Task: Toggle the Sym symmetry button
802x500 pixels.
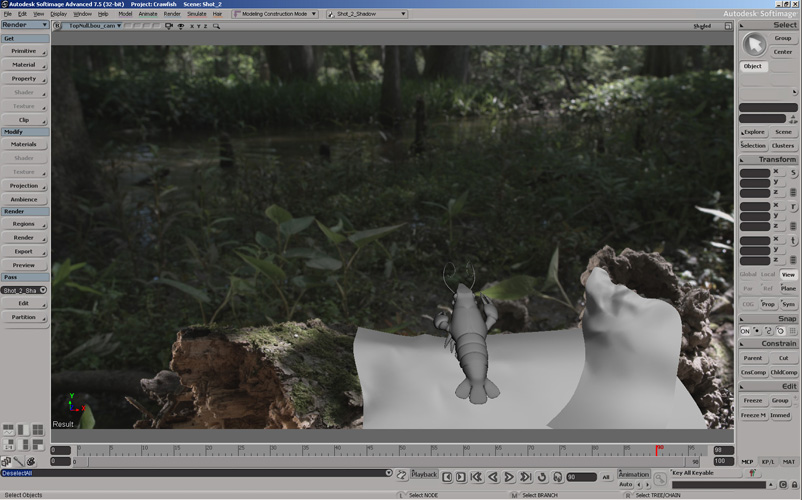Action: [x=788, y=304]
